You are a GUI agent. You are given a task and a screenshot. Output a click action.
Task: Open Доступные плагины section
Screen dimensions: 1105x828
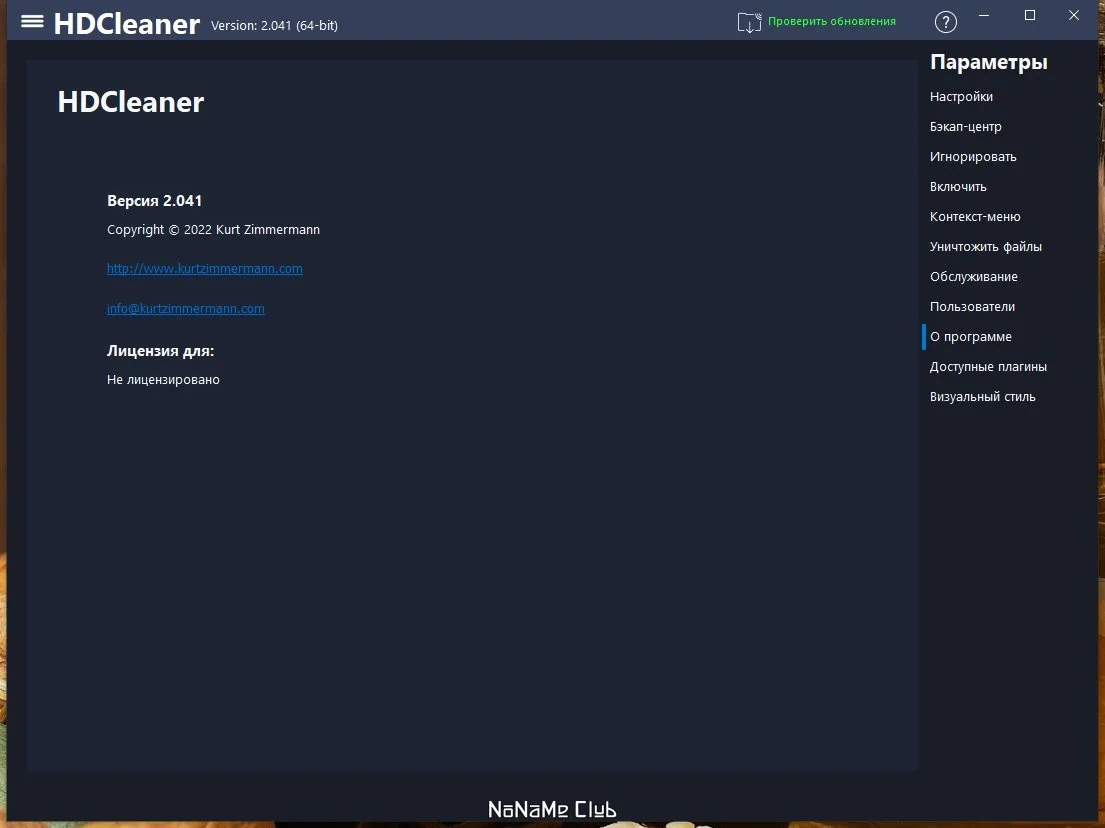coord(988,366)
